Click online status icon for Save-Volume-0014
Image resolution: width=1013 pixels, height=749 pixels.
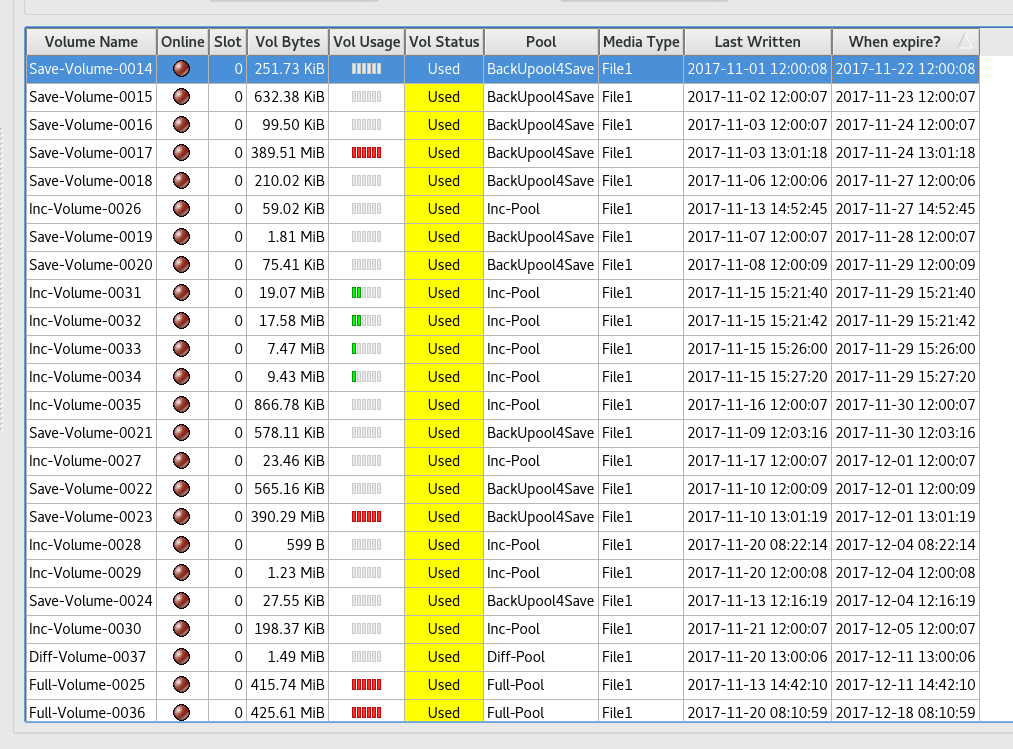coord(182,69)
